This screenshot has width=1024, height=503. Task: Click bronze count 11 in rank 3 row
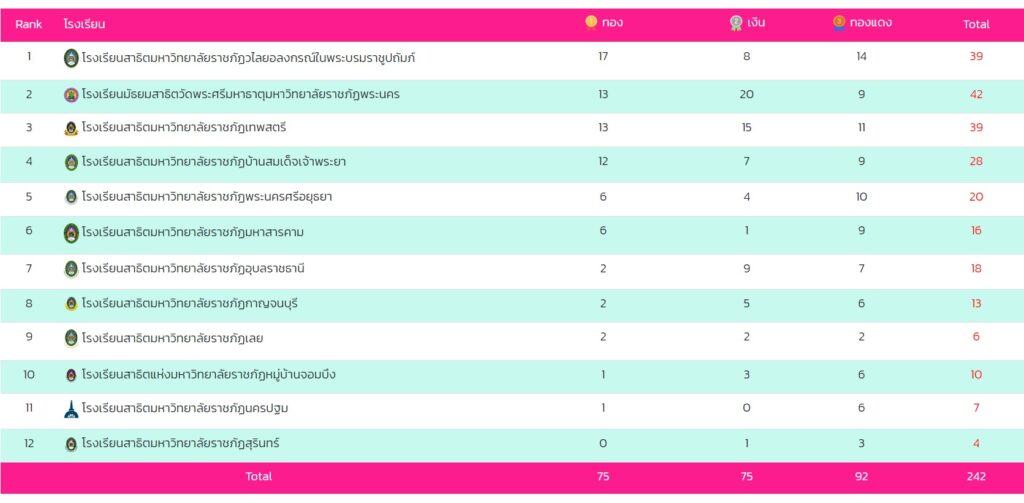click(x=861, y=127)
